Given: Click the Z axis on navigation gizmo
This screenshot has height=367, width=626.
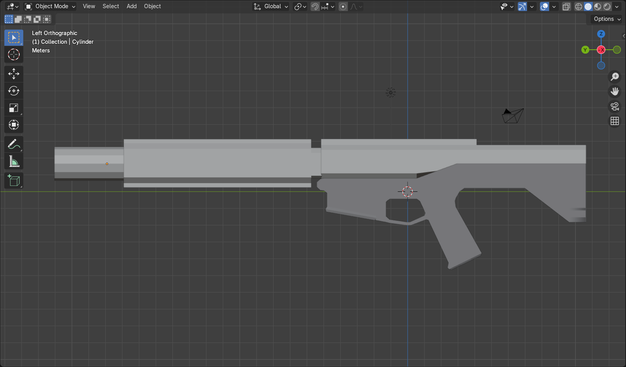Looking at the screenshot, I should 601,34.
